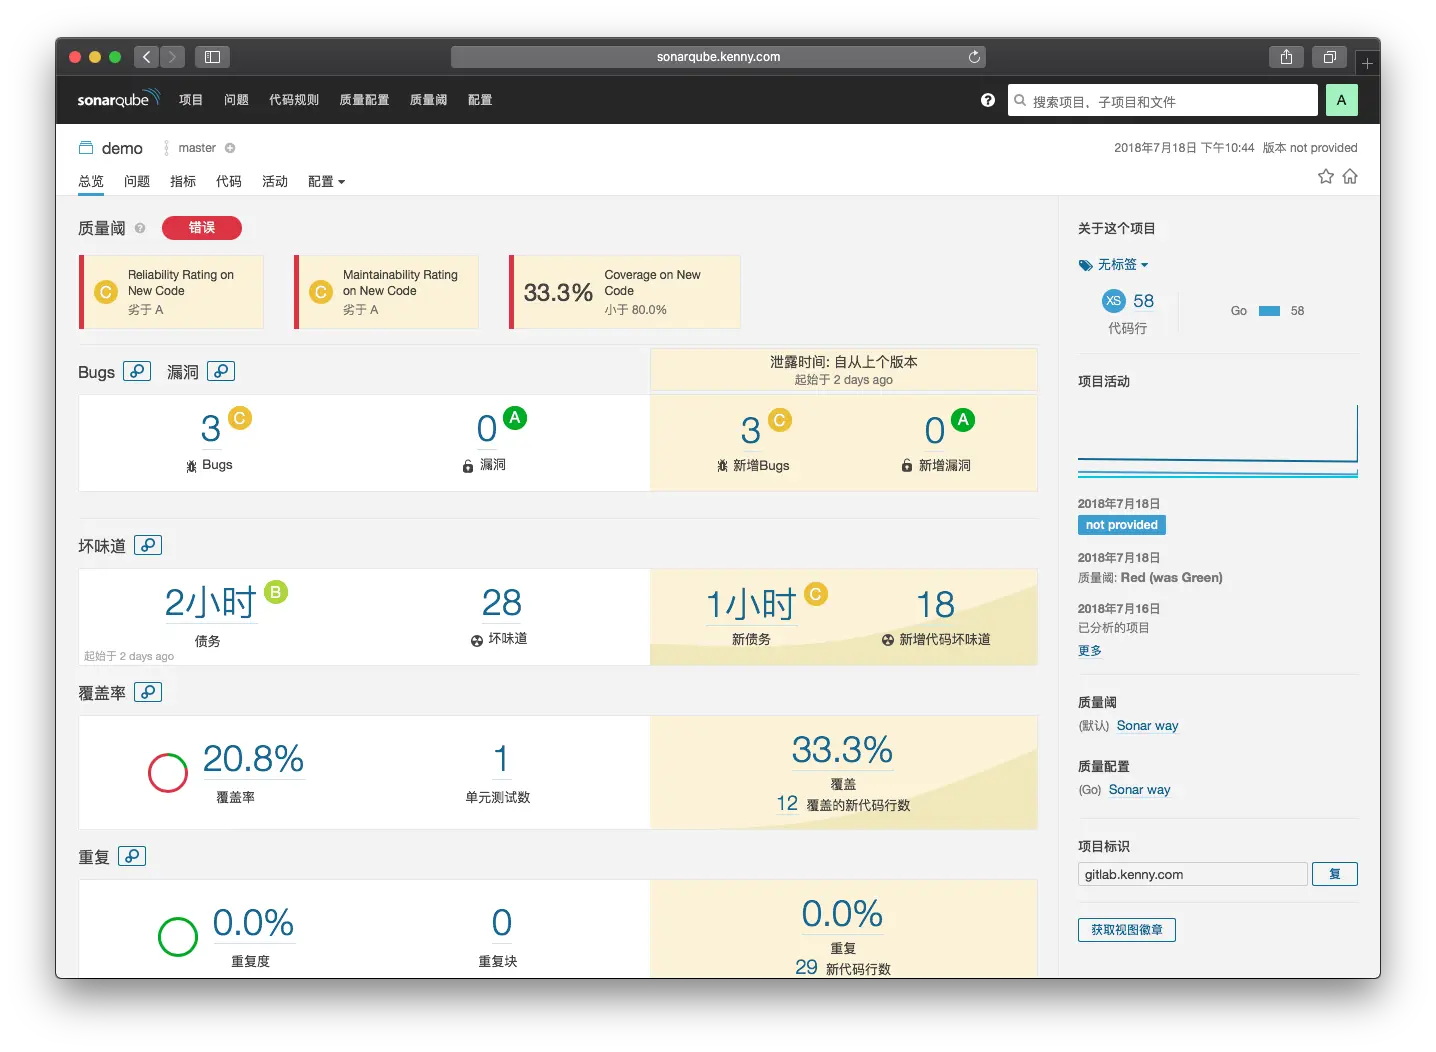Open the user avatar A menu
1436x1052 pixels.
tap(1341, 100)
